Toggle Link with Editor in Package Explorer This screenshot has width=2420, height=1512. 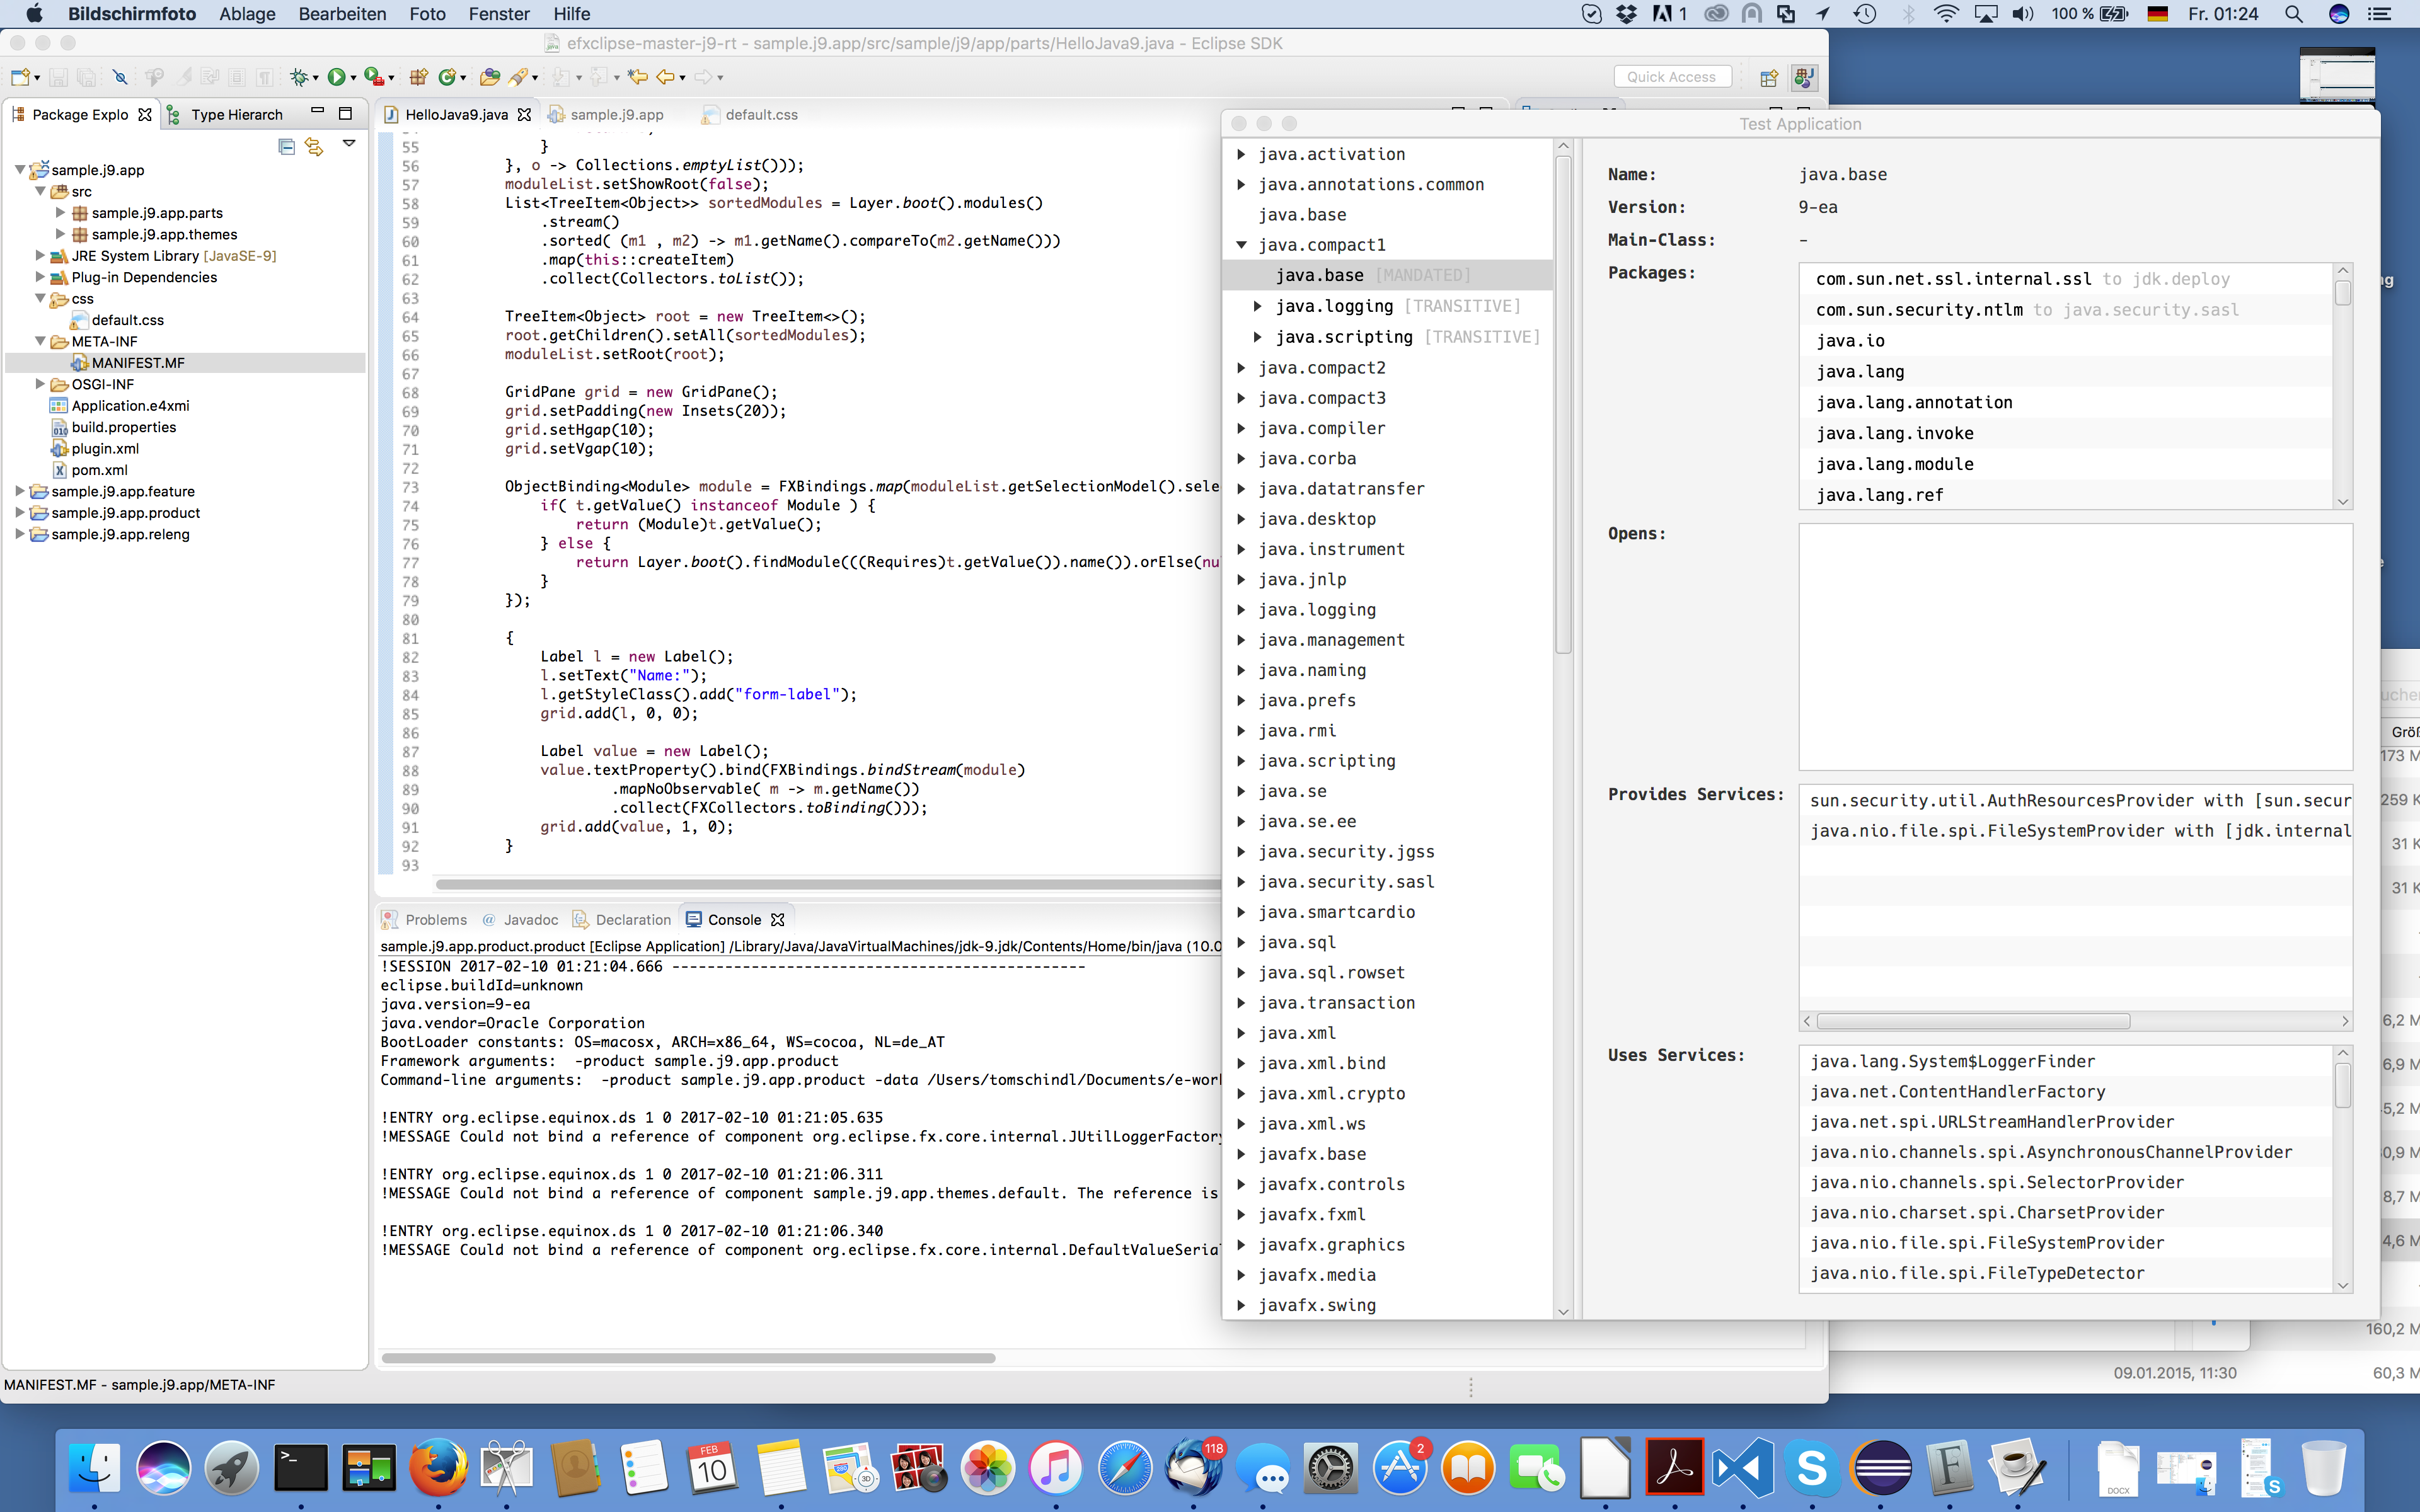(314, 146)
